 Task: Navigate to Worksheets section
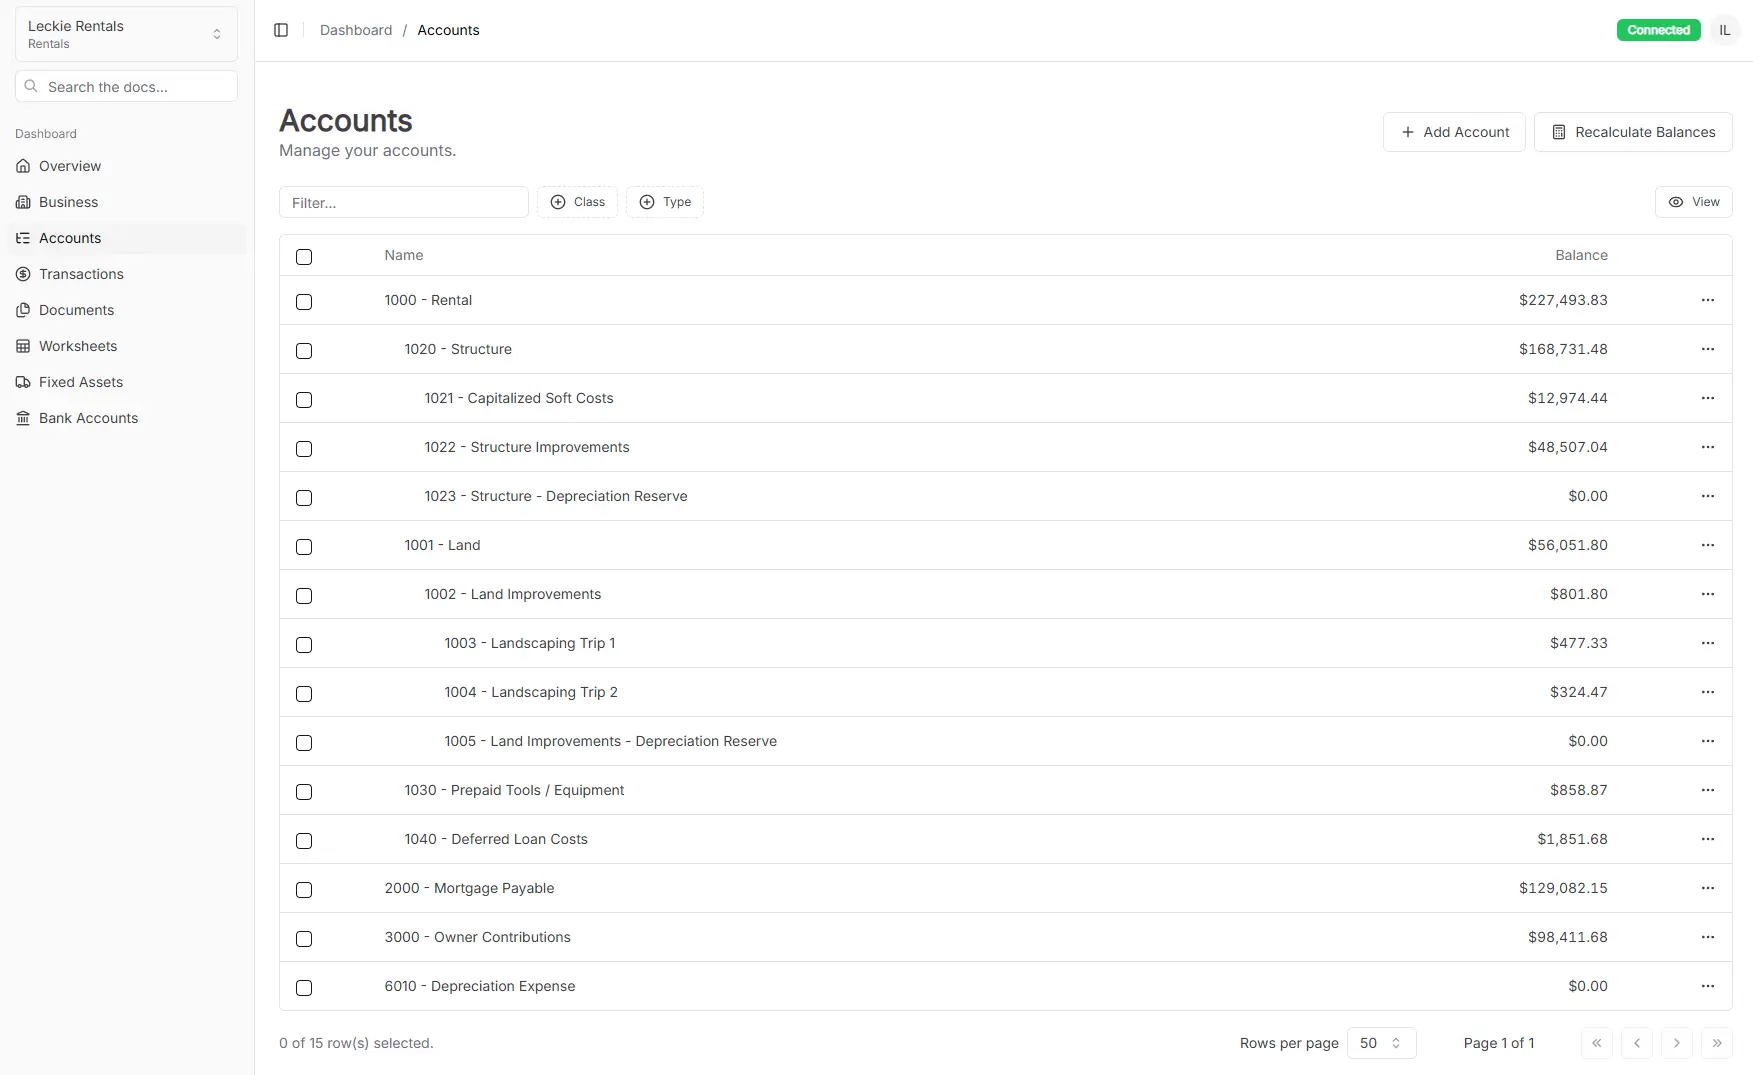[77, 346]
